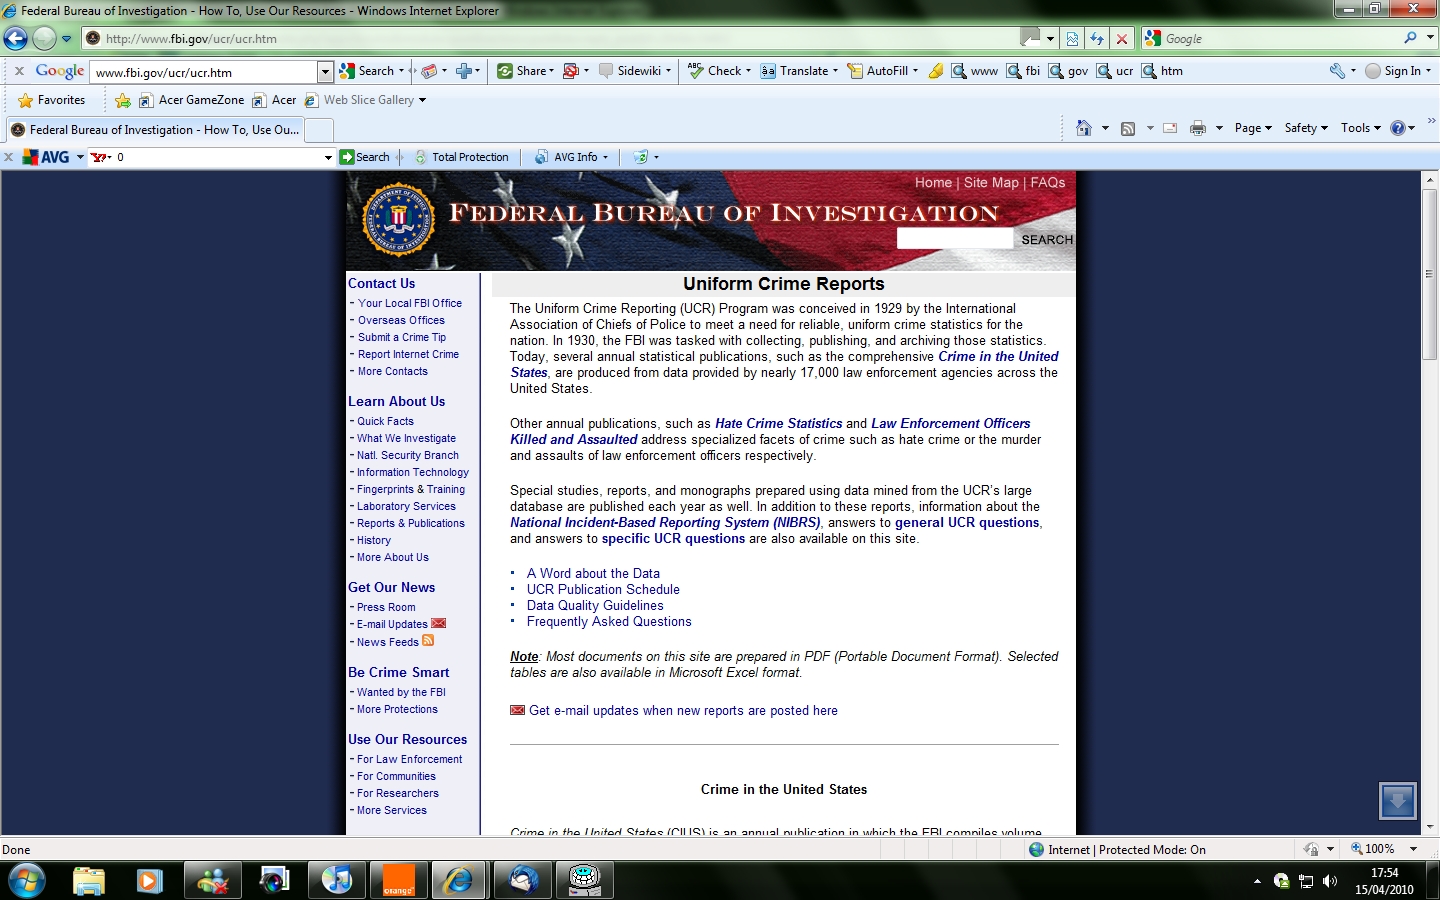The width and height of the screenshot is (1440, 900).
Task: Go back with the browser Back arrow
Action: [x=15, y=38]
